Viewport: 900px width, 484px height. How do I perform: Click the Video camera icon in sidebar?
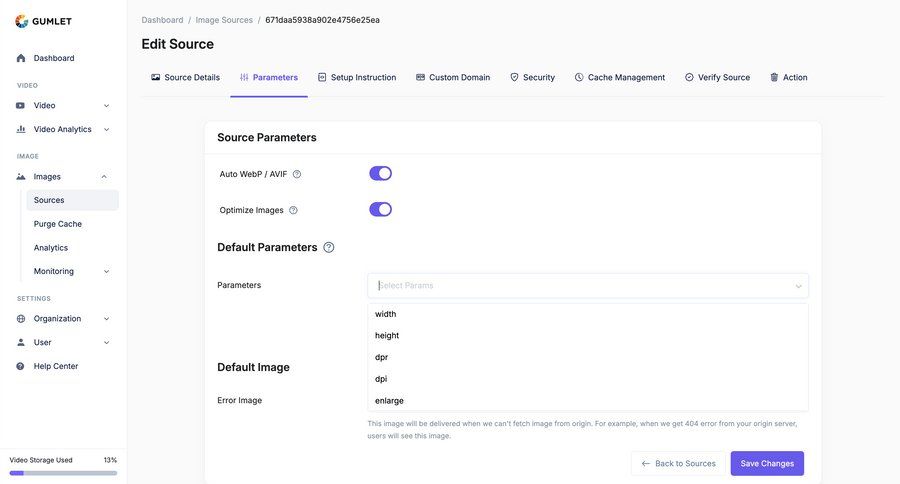pyautogui.click(x=21, y=106)
